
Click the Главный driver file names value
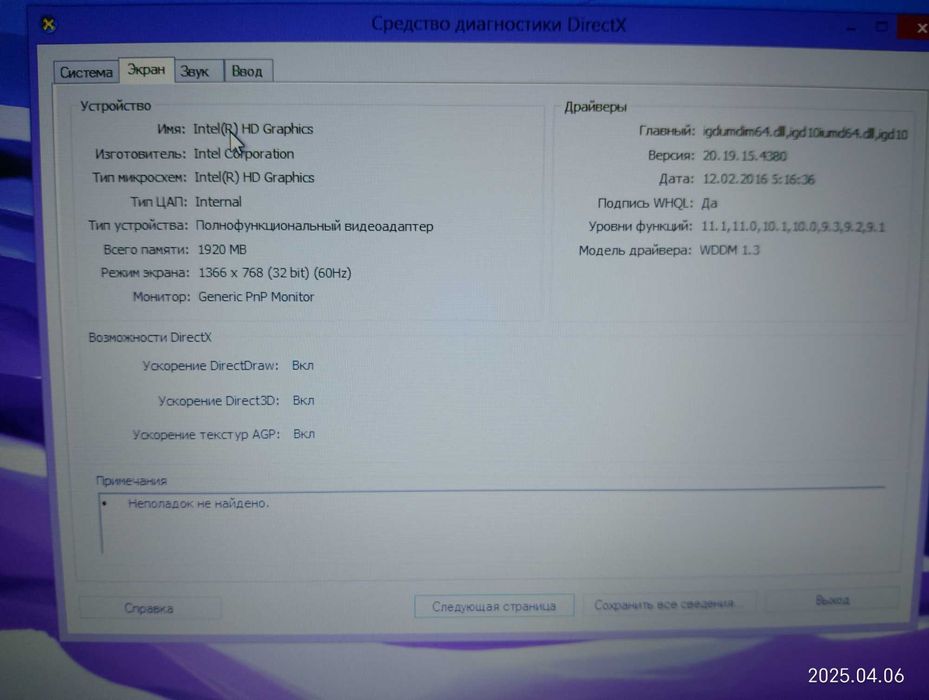click(805, 133)
